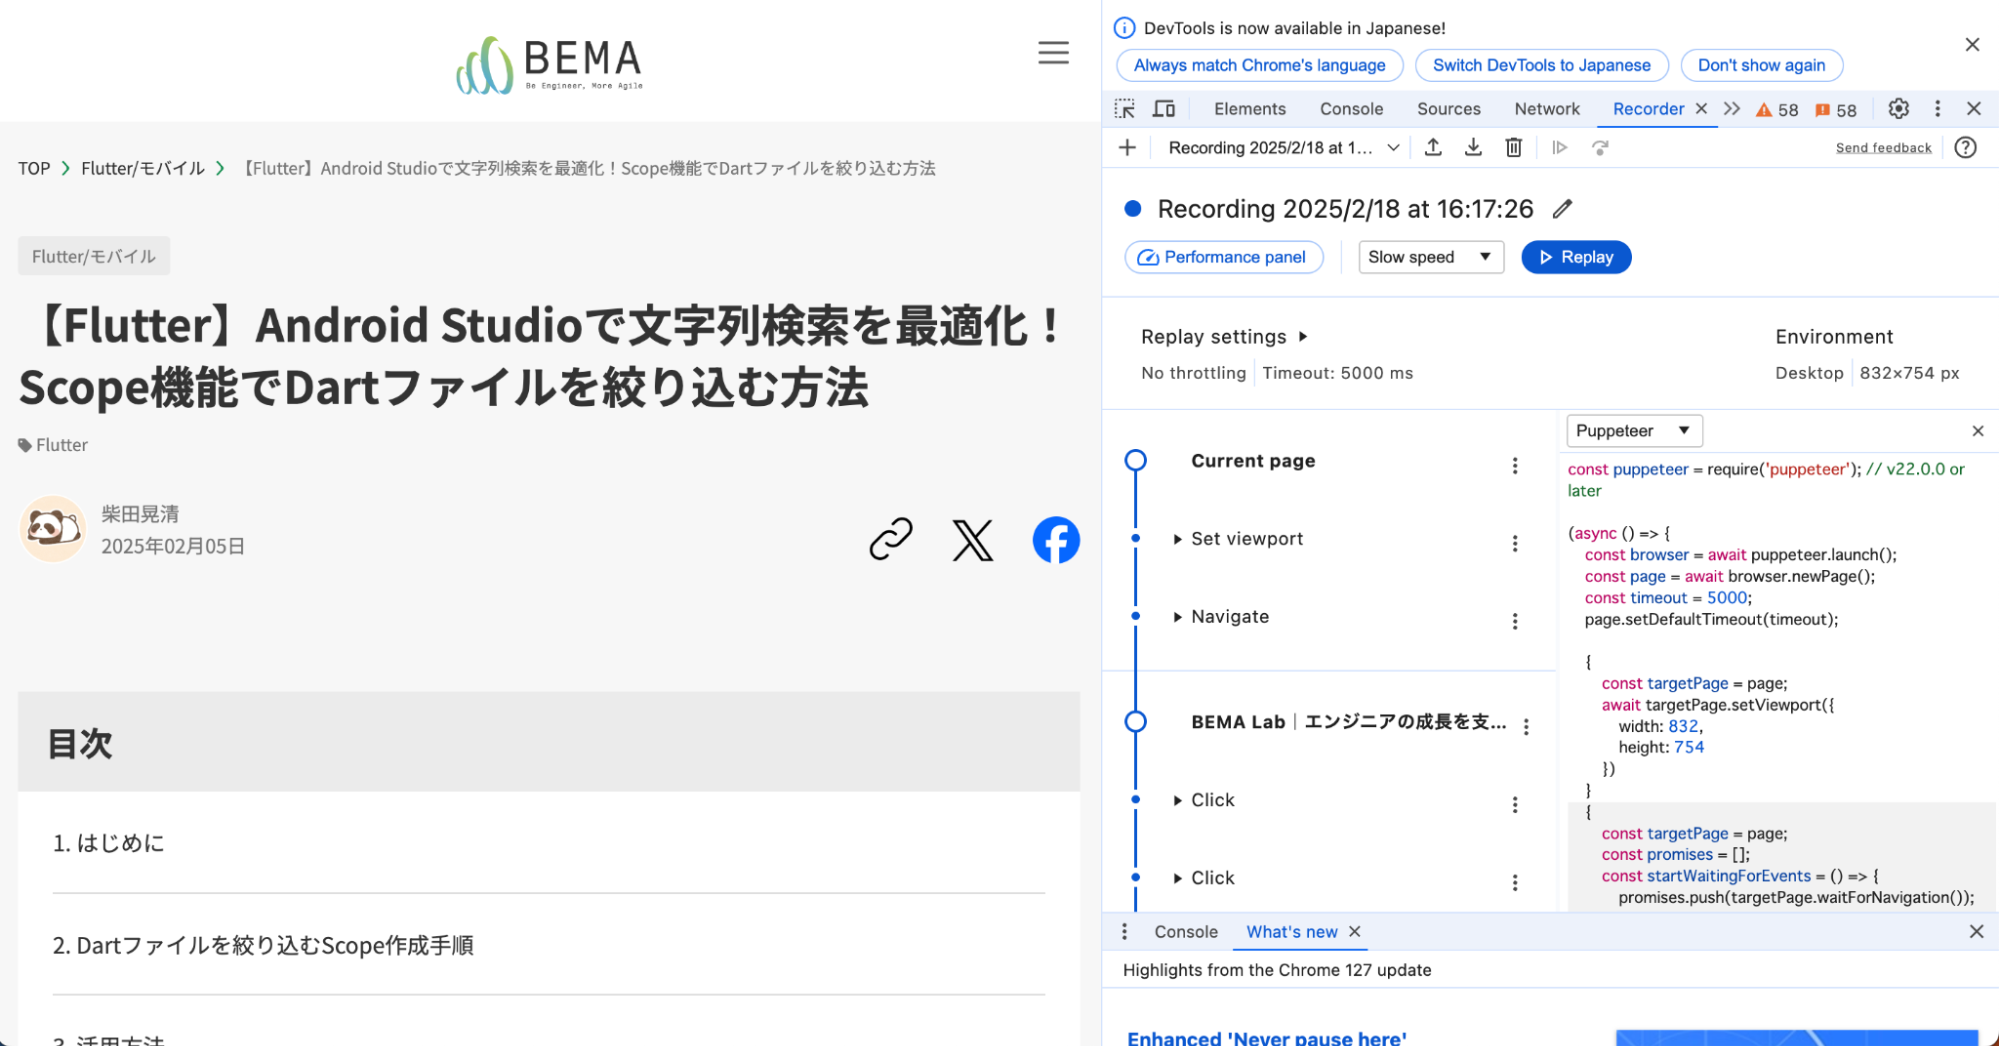The image size is (1999, 1047).
Task: Click the export recording upload icon
Action: [1433, 148]
